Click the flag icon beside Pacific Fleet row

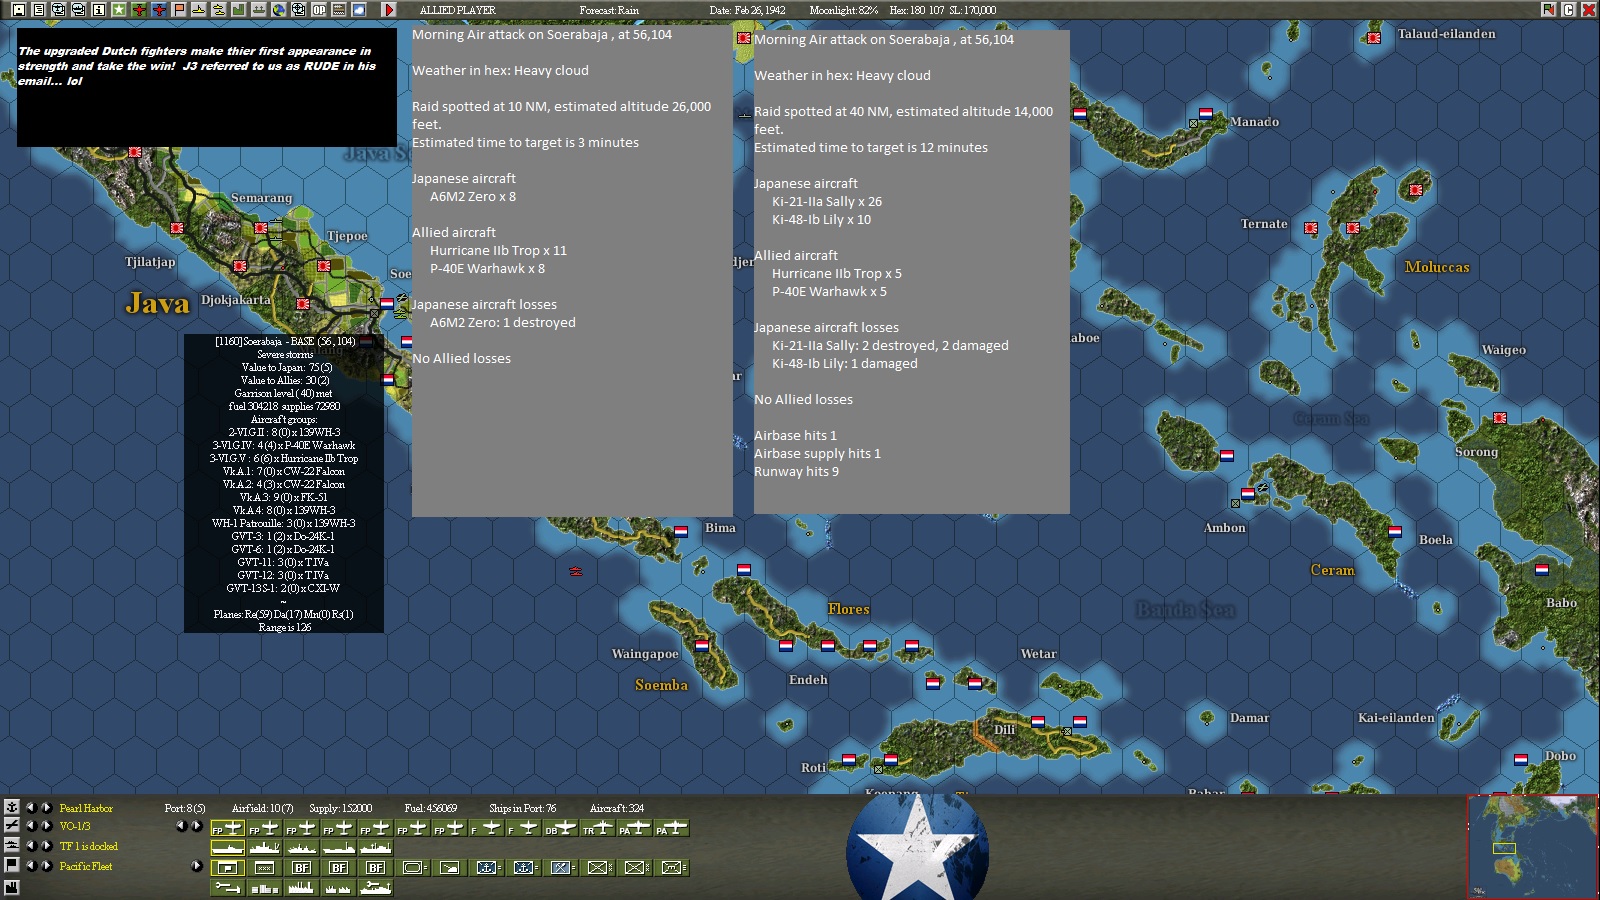[12, 865]
